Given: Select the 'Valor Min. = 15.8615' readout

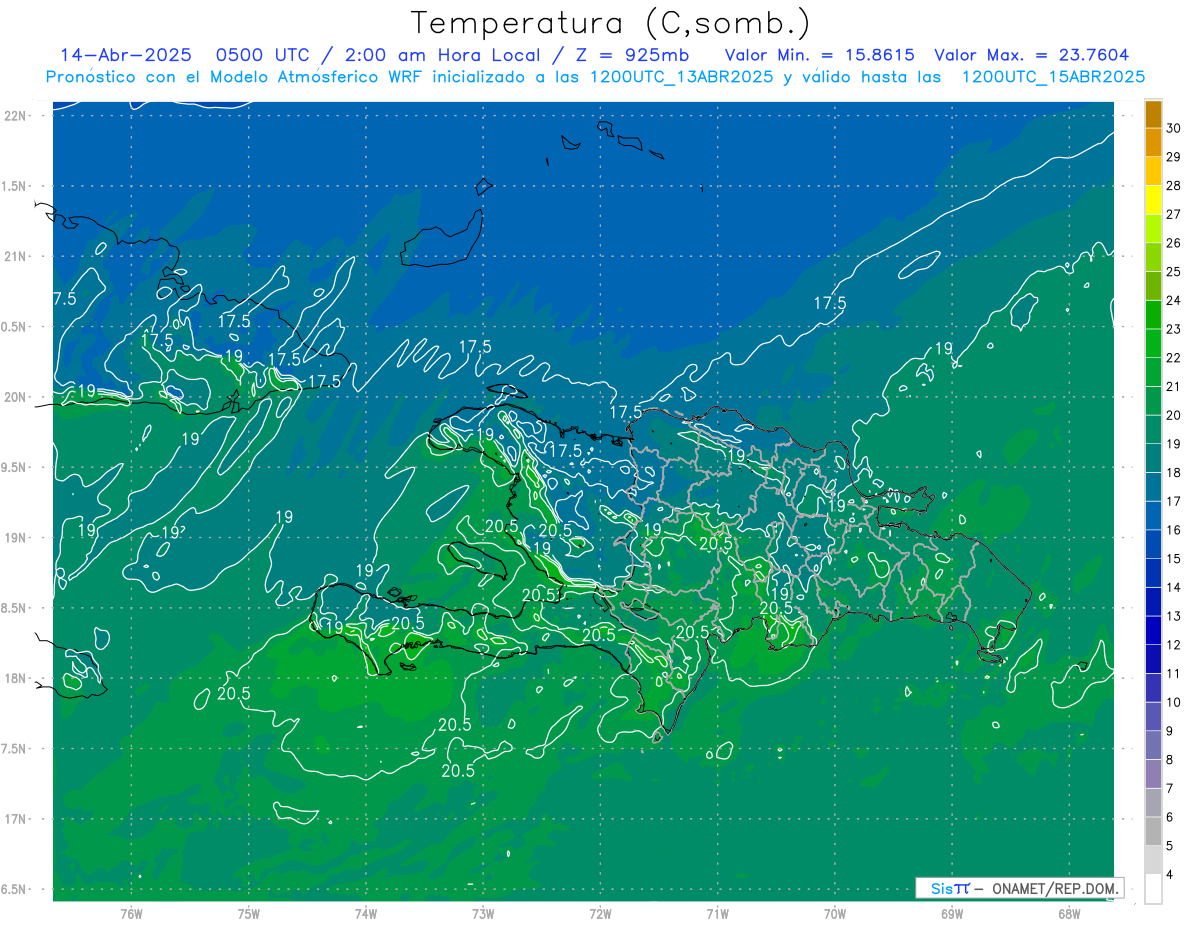Looking at the screenshot, I should coord(819,55).
